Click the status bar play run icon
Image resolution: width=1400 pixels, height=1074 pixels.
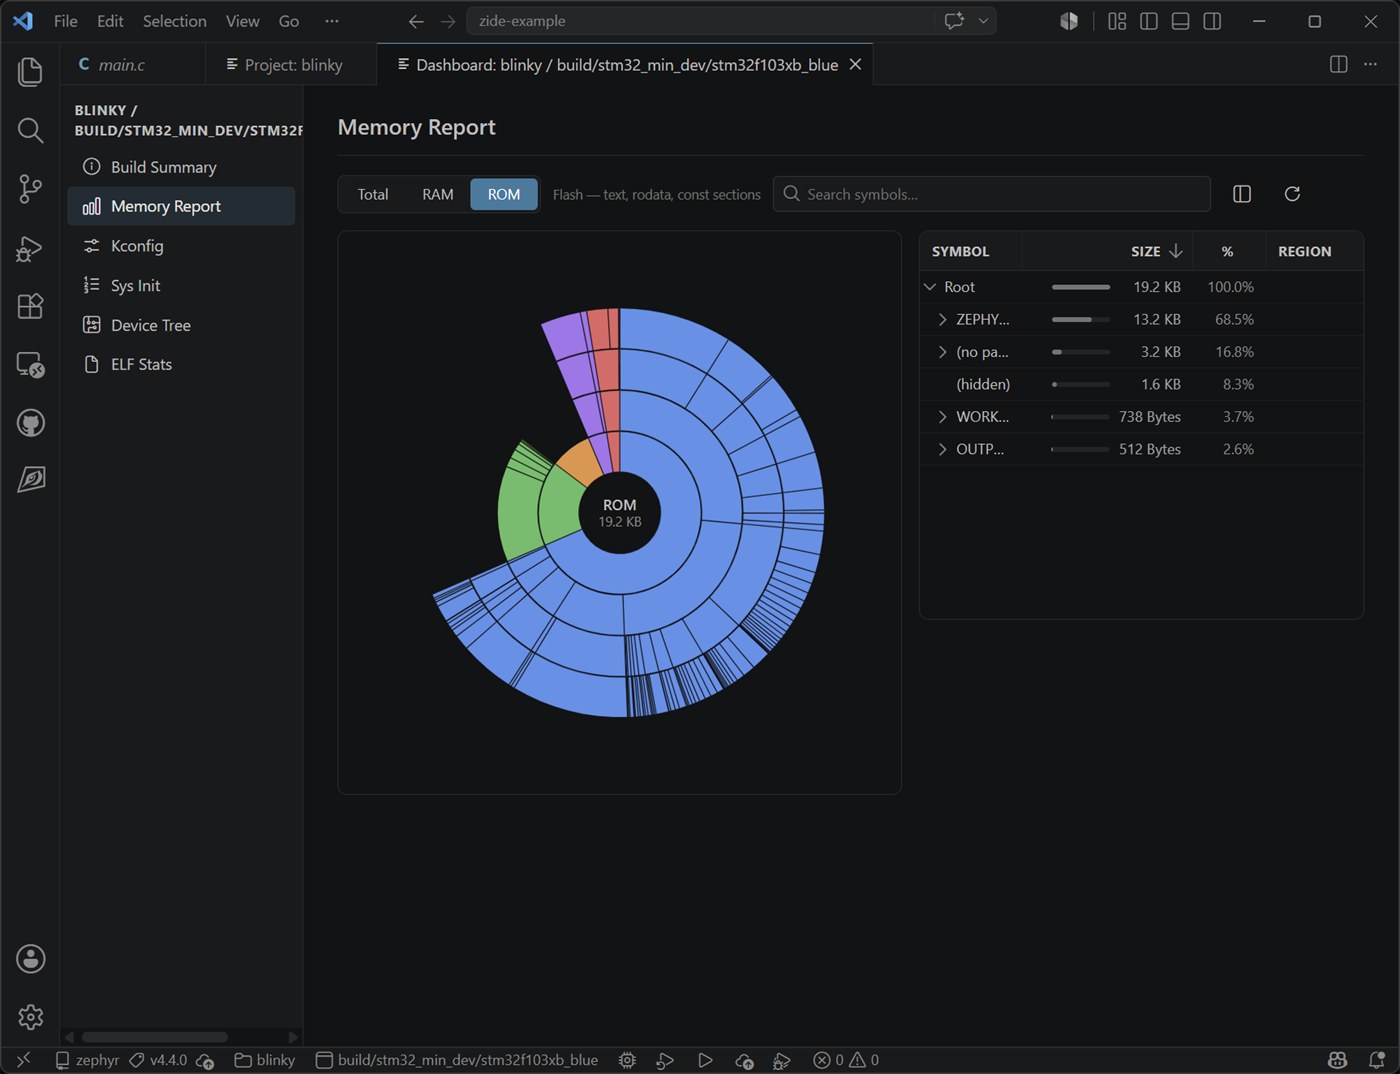click(705, 1060)
